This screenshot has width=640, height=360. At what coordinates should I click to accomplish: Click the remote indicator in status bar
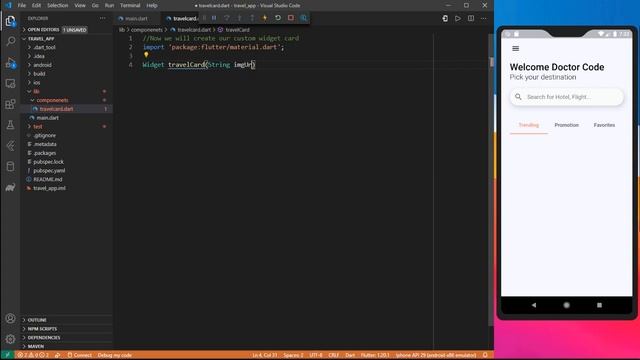pyautogui.click(x=7, y=355)
